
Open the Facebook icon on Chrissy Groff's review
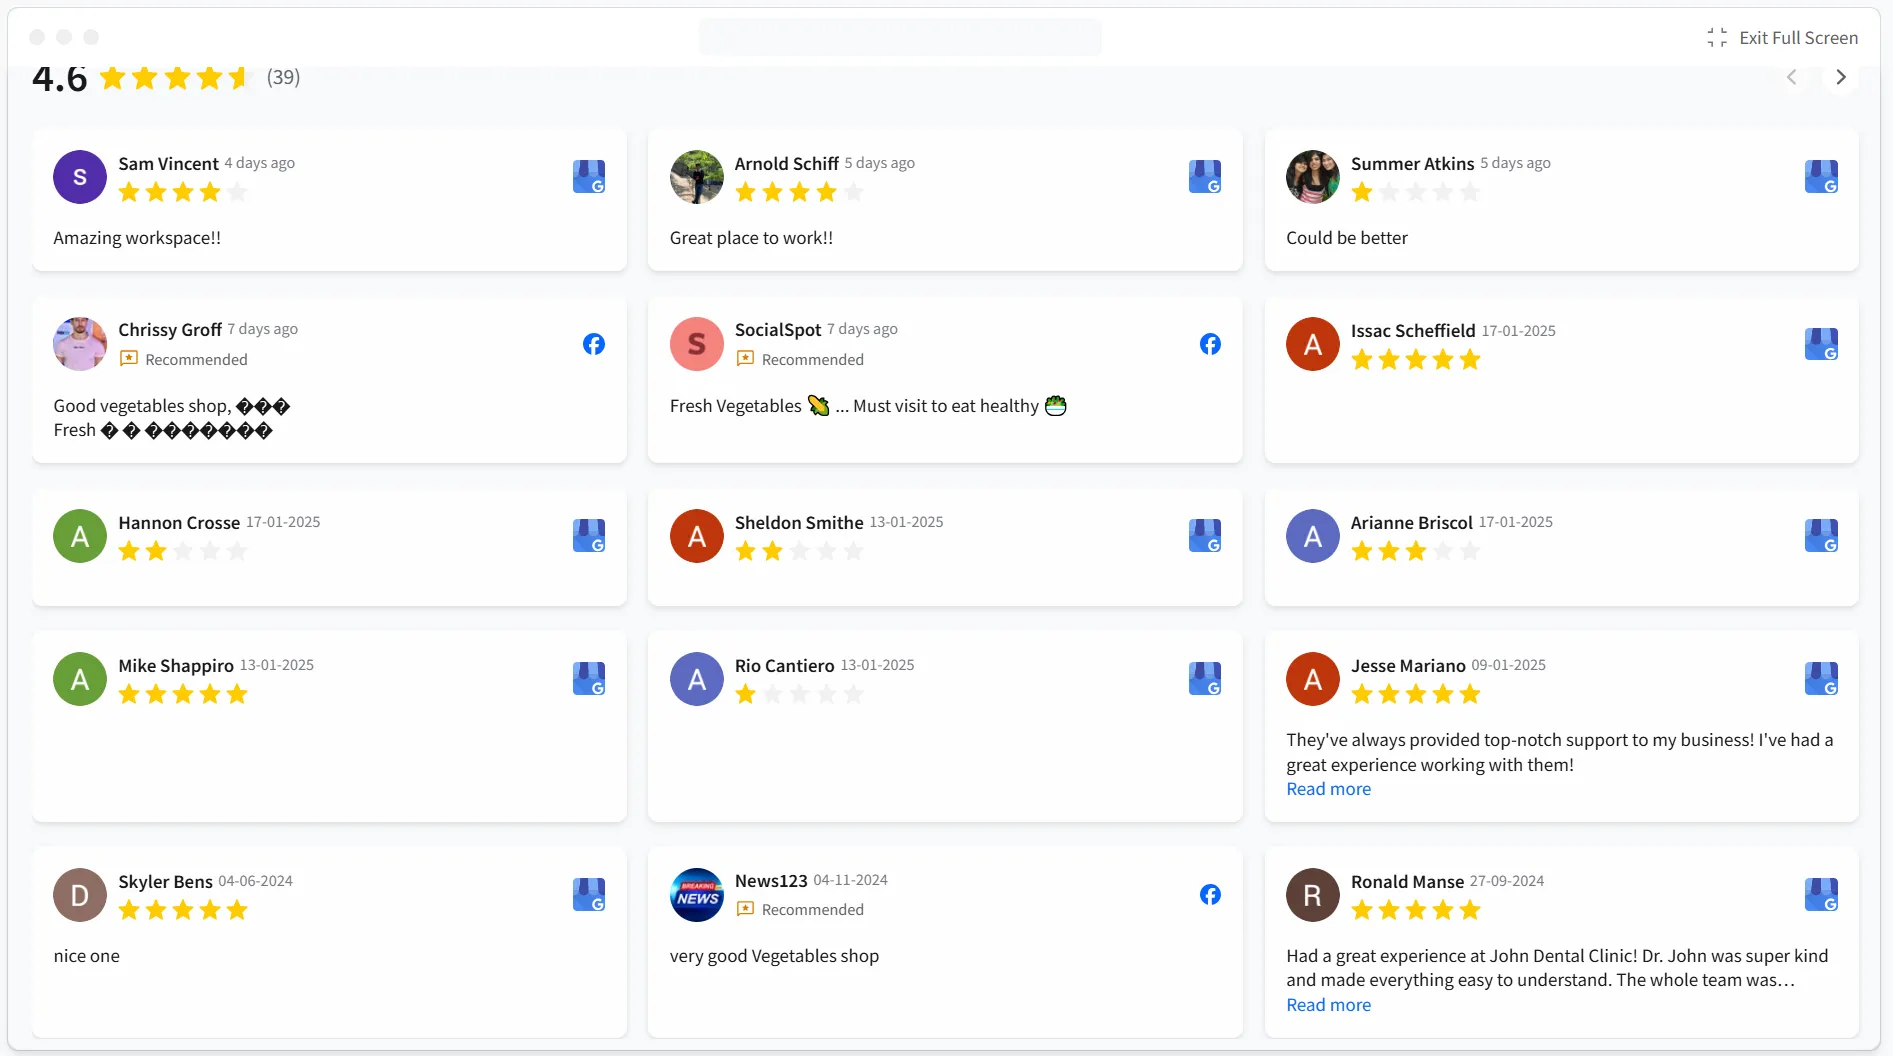click(x=593, y=344)
